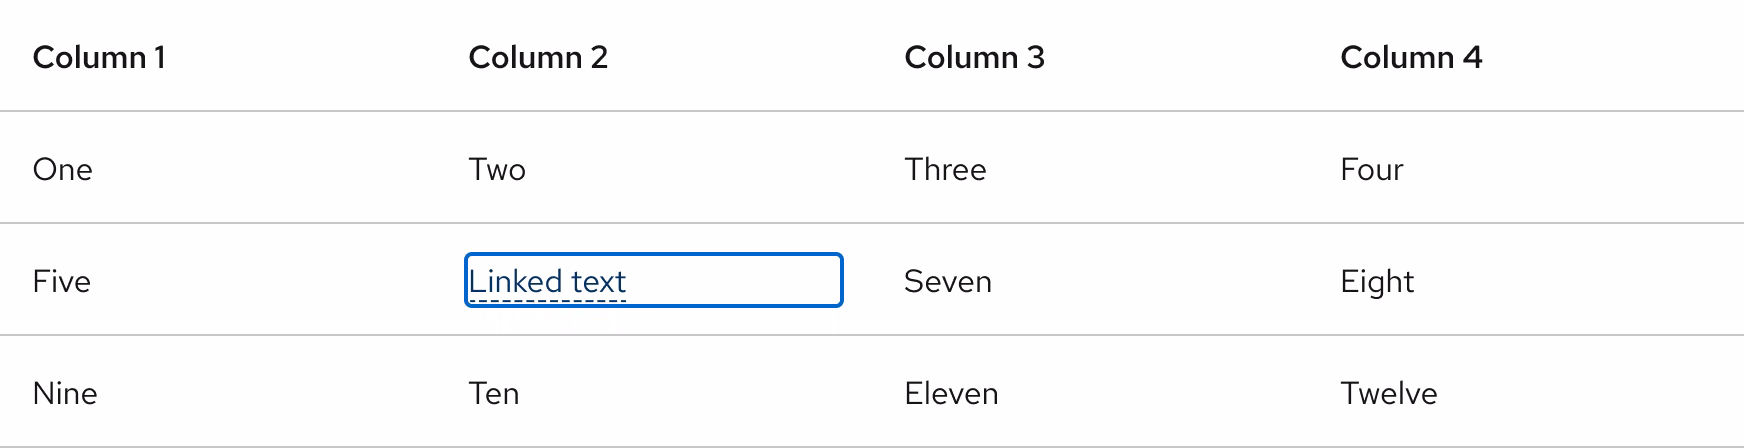Screen dimensions: 1744x448
Task: Click the cell labeled Nine
Action: point(65,393)
